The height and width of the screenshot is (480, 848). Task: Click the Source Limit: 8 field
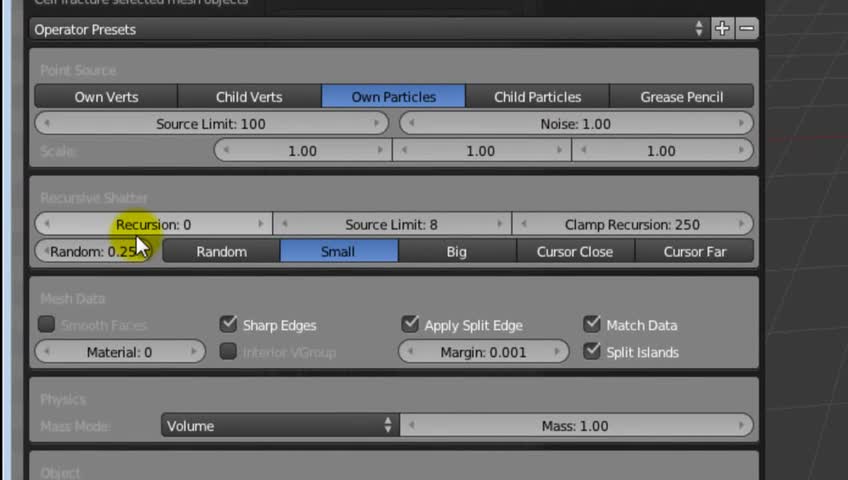click(392, 224)
